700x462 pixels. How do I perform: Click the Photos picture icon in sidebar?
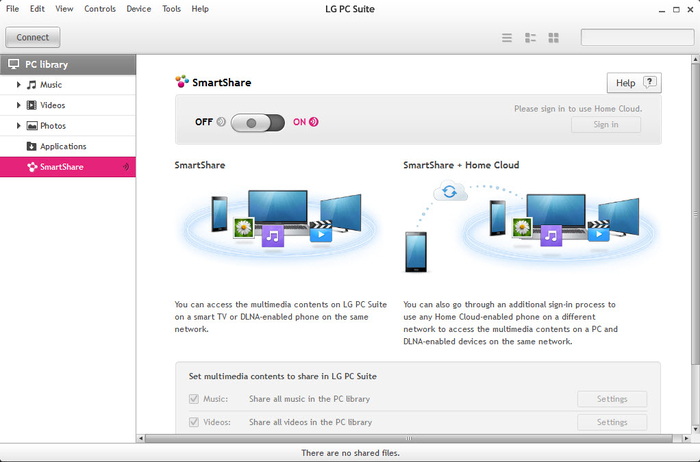tap(32, 125)
